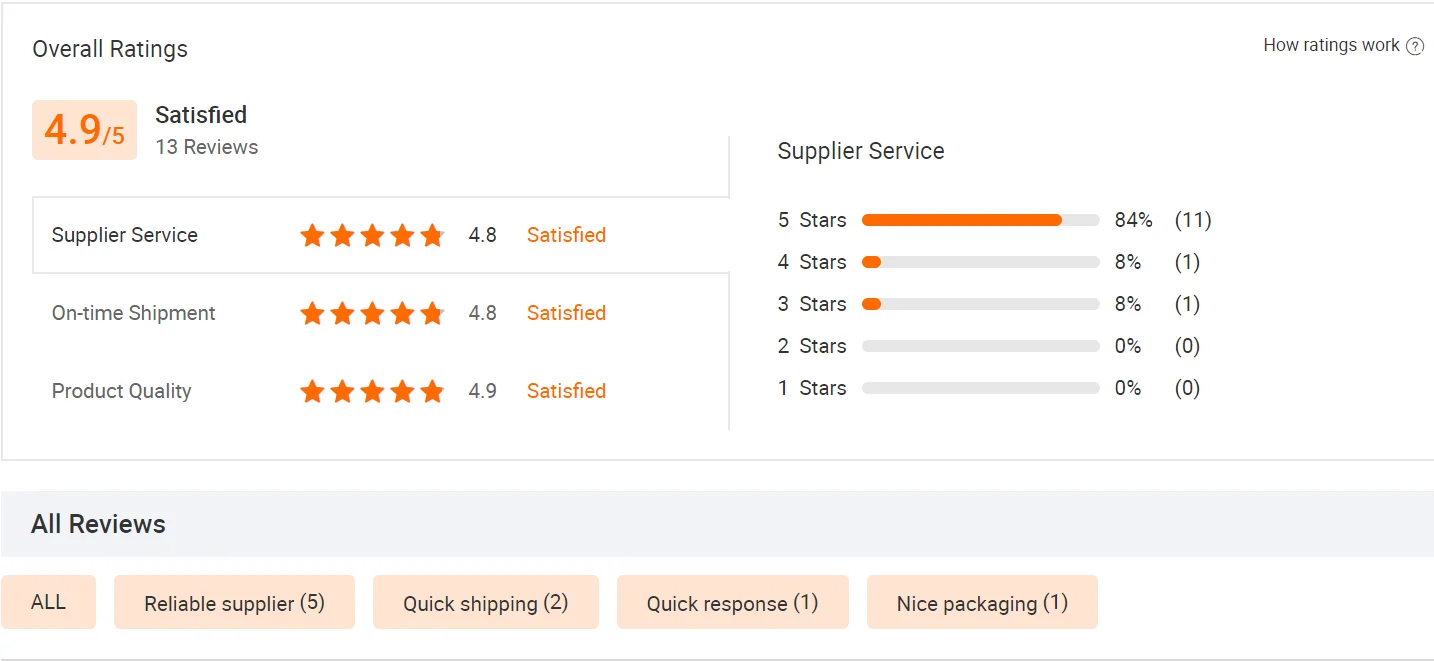
Task: Filter reviews by Nice packaging tag
Action: click(982, 603)
